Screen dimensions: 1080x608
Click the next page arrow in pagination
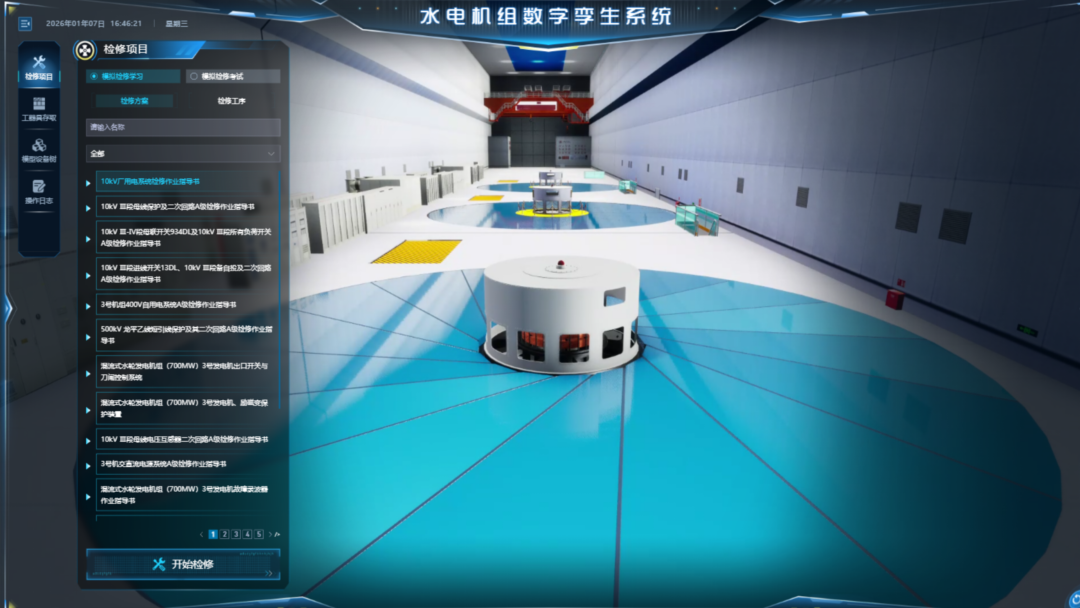[x=269, y=534]
